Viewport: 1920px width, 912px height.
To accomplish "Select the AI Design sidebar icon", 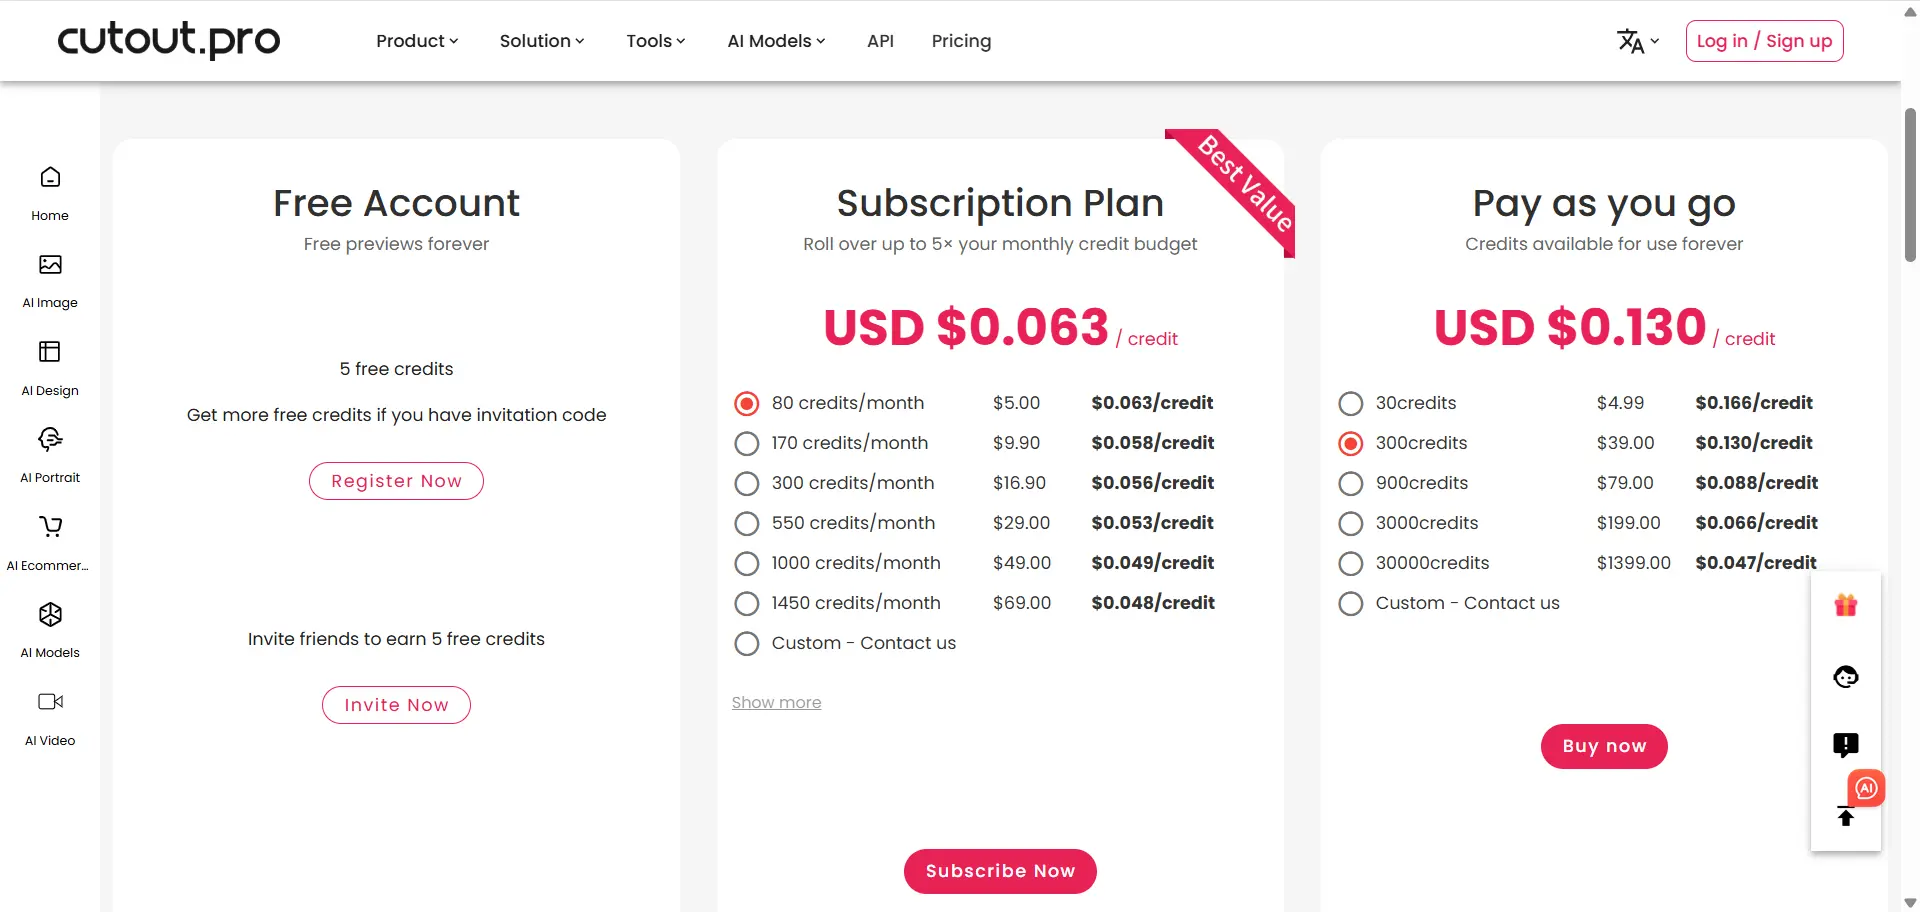I will 50,352.
